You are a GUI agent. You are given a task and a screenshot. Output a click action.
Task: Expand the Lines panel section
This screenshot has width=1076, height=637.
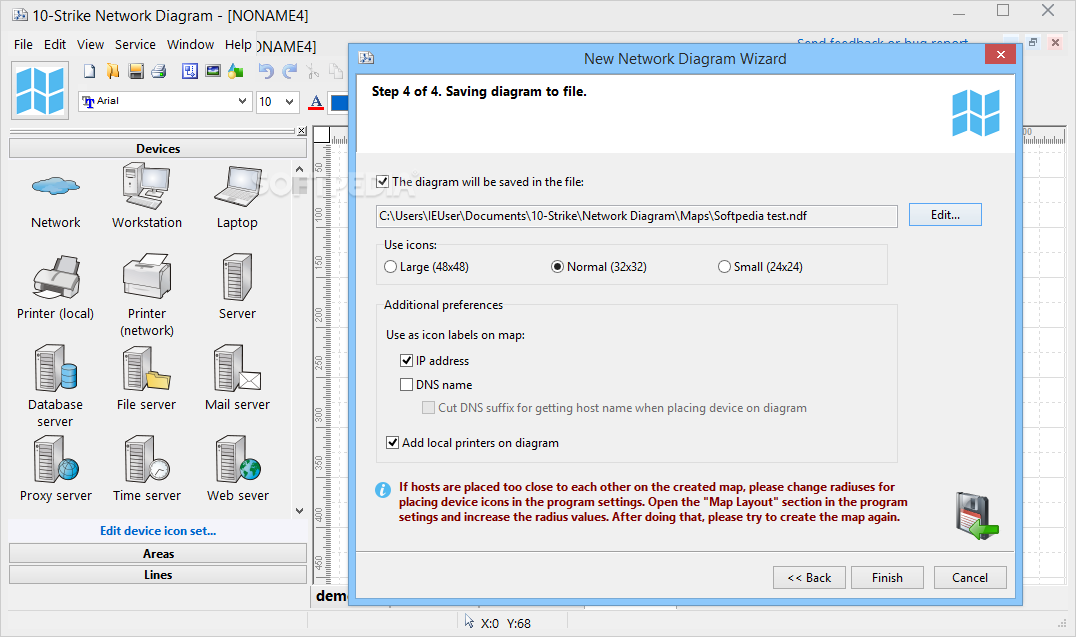coord(158,575)
